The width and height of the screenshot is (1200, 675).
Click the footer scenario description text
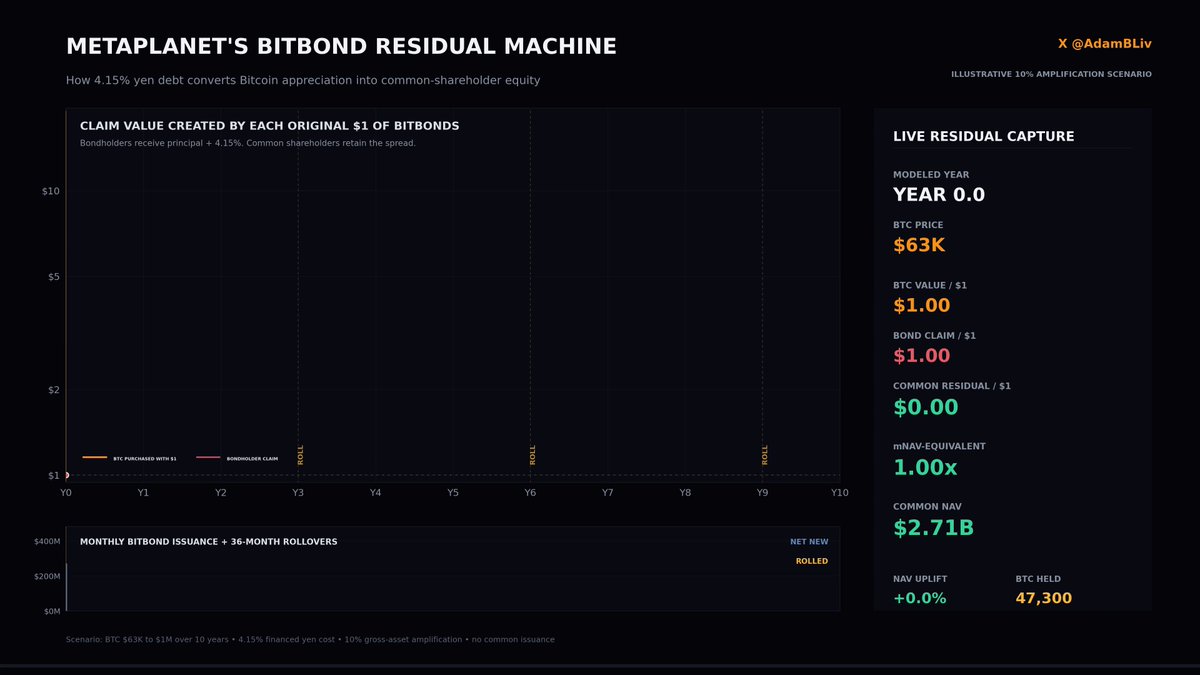click(x=310, y=639)
